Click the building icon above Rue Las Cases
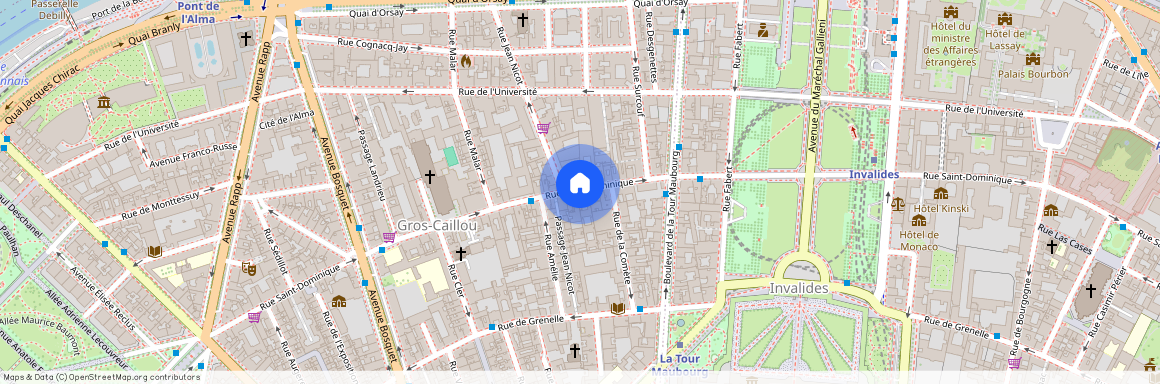1160x384 pixels. (1051, 210)
